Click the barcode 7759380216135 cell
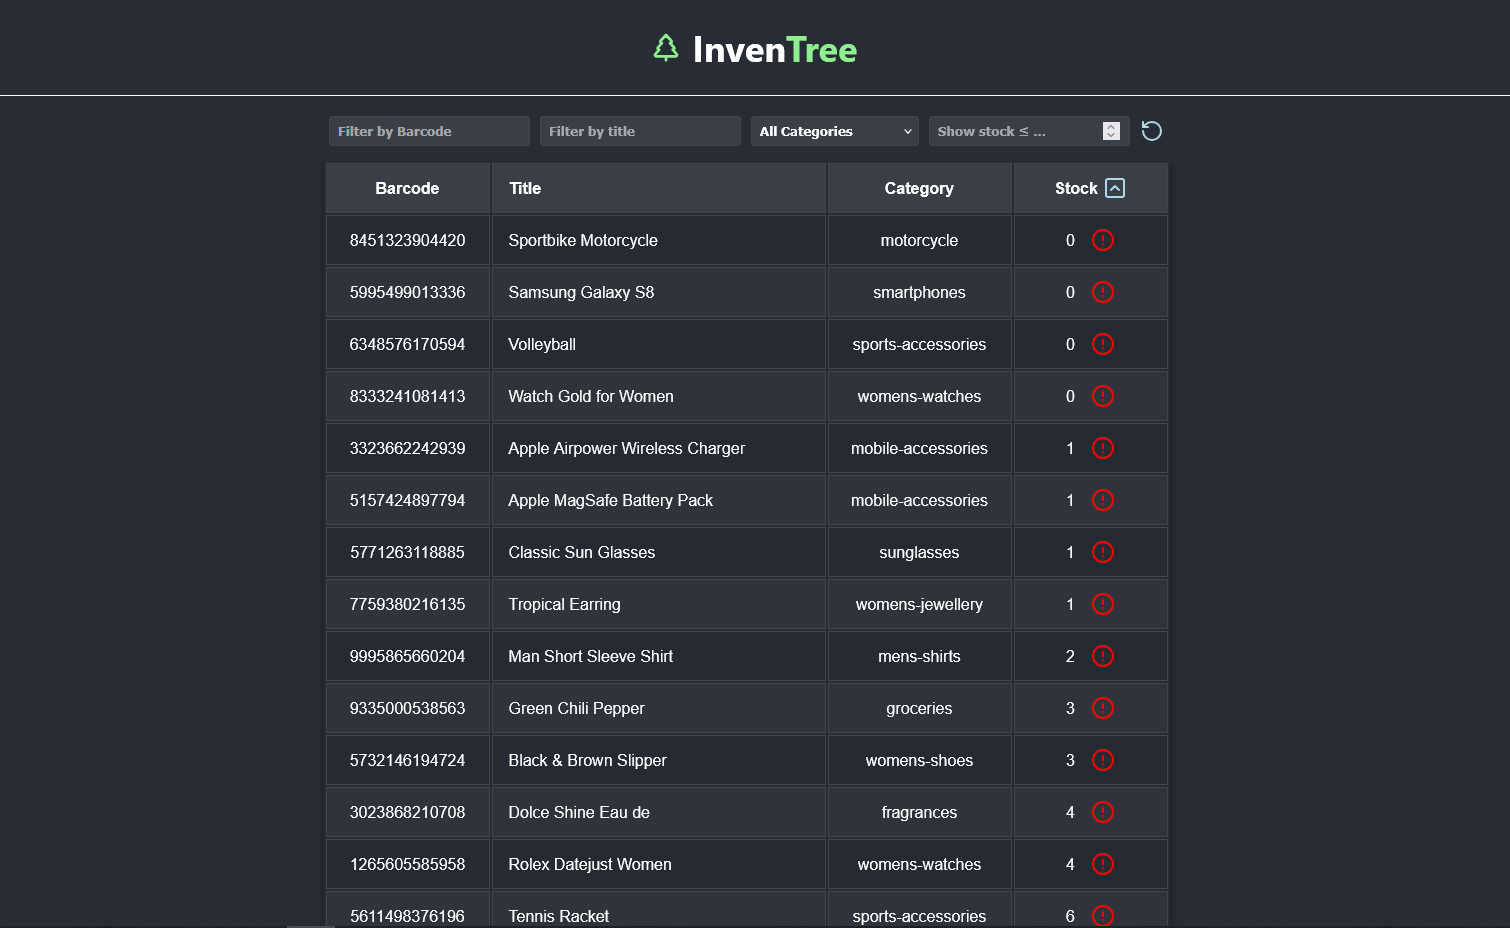 pyautogui.click(x=407, y=604)
